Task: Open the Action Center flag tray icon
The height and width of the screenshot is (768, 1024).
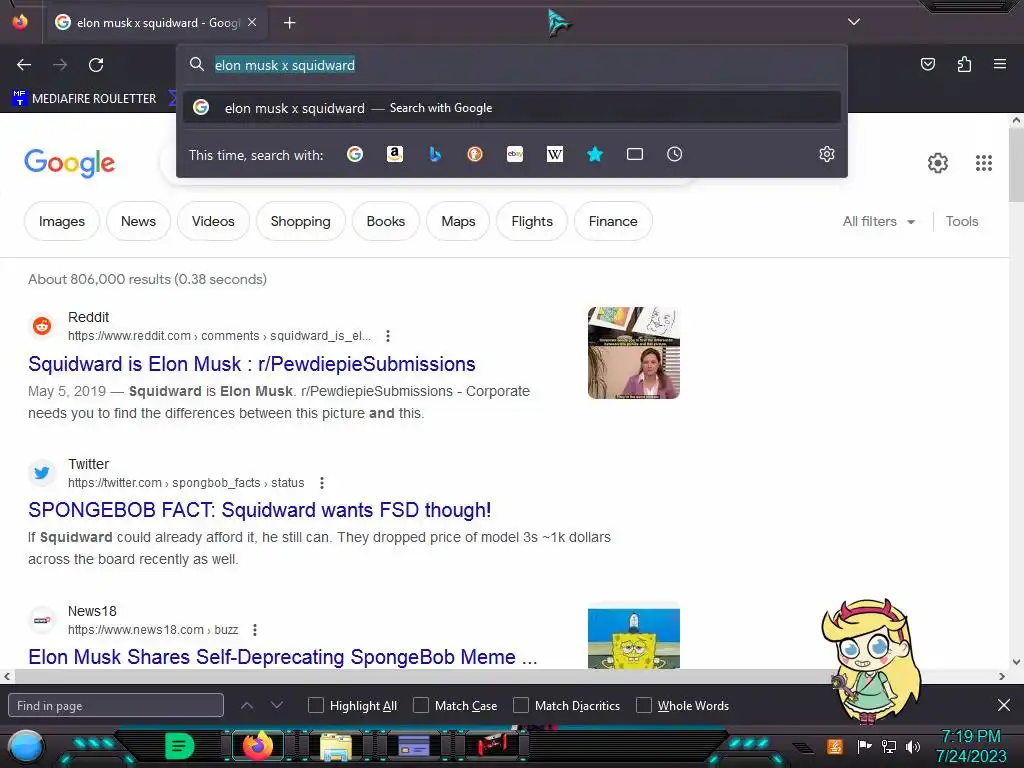Action: pyautogui.click(x=864, y=746)
